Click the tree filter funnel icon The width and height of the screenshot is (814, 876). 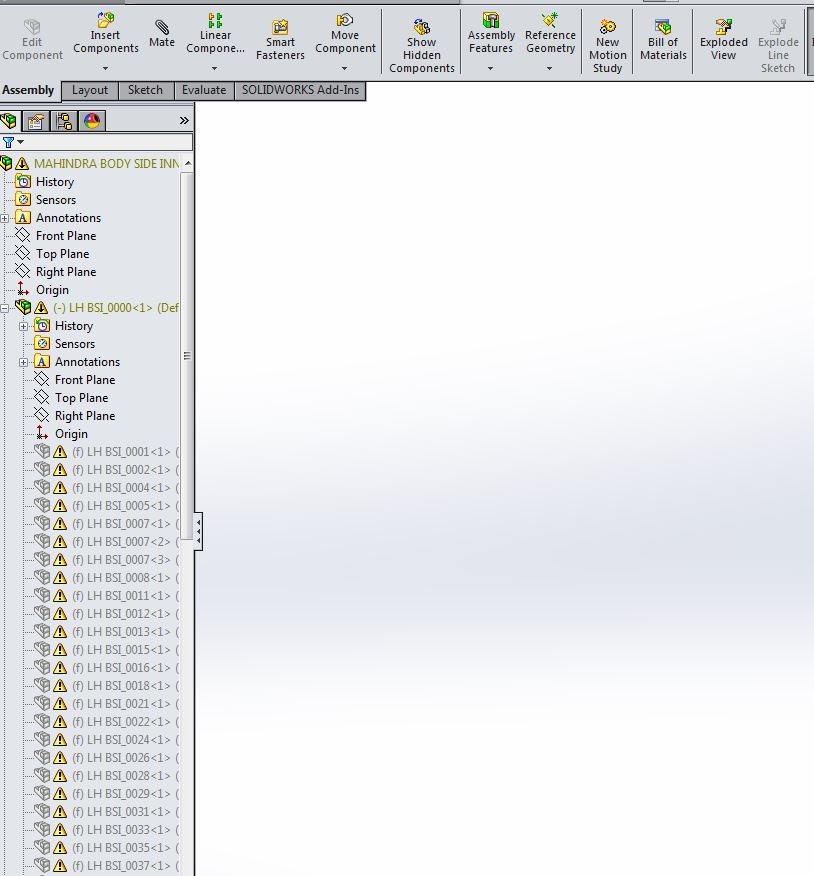[x=8, y=142]
